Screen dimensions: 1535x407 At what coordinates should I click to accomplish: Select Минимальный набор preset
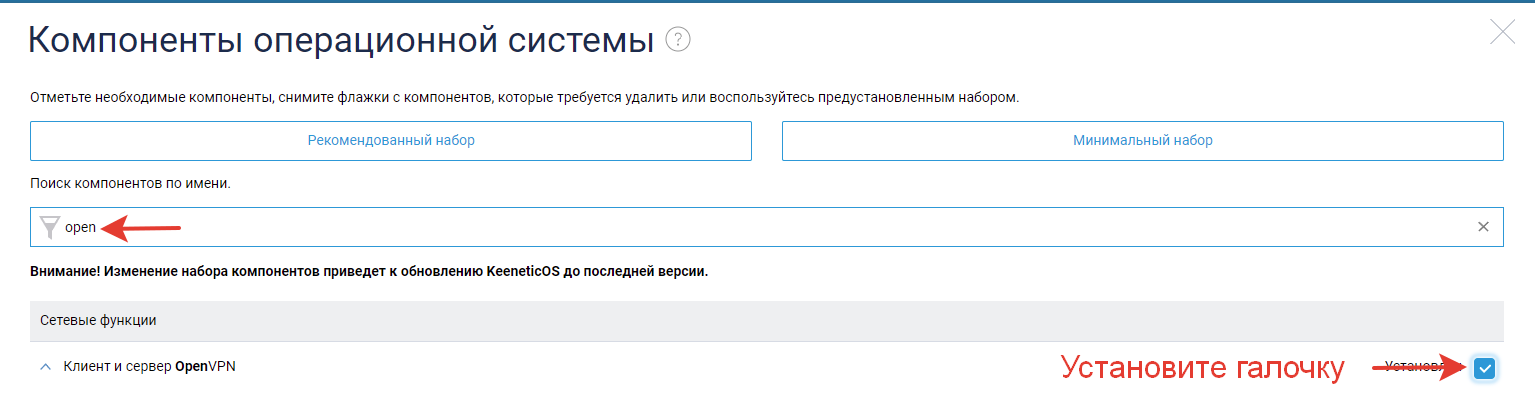click(x=1143, y=141)
